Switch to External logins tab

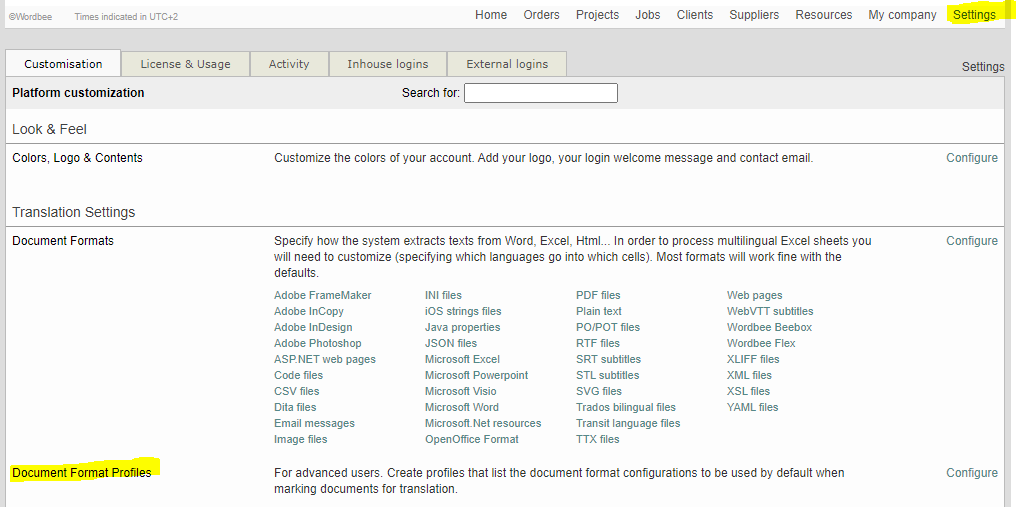[507, 64]
